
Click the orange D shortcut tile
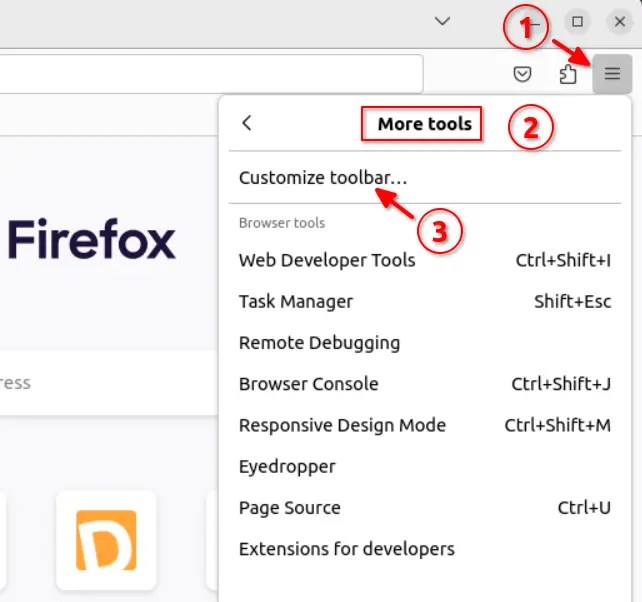point(106,540)
